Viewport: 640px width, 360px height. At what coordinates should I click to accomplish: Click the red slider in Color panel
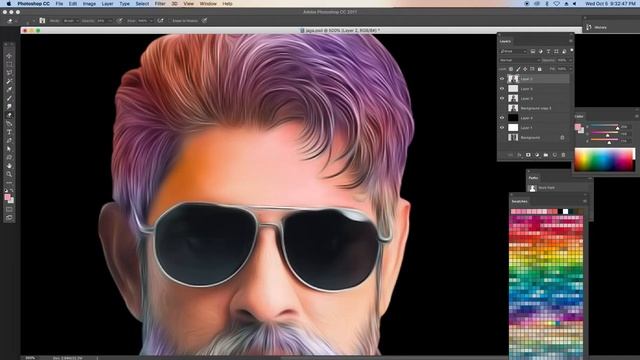(x=604, y=126)
